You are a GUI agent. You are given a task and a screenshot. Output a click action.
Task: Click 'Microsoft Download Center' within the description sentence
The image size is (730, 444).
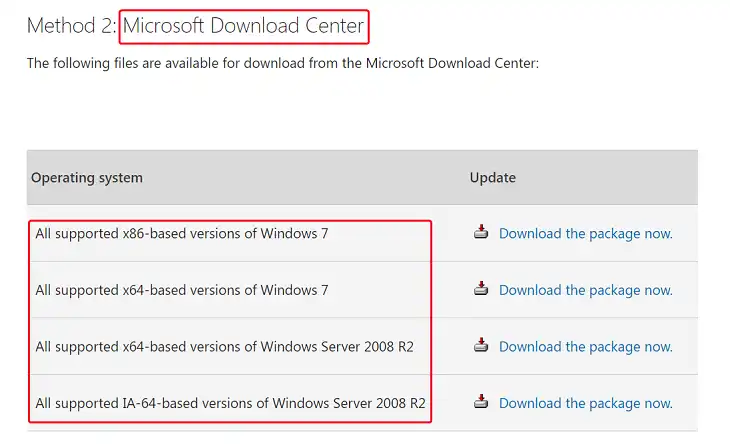click(451, 63)
